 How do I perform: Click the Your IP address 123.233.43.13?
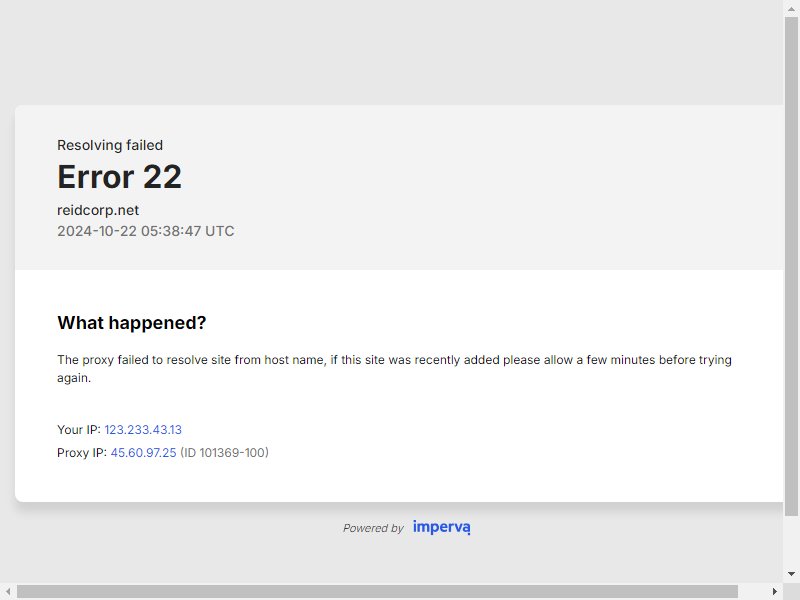coord(143,430)
